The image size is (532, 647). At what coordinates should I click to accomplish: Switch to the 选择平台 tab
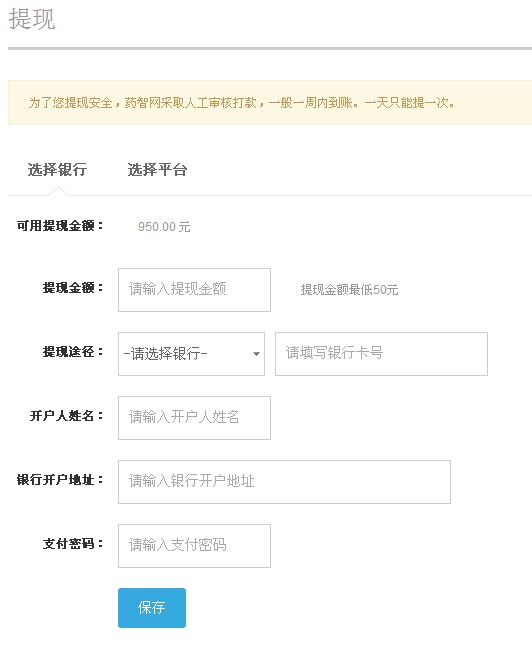tap(157, 170)
